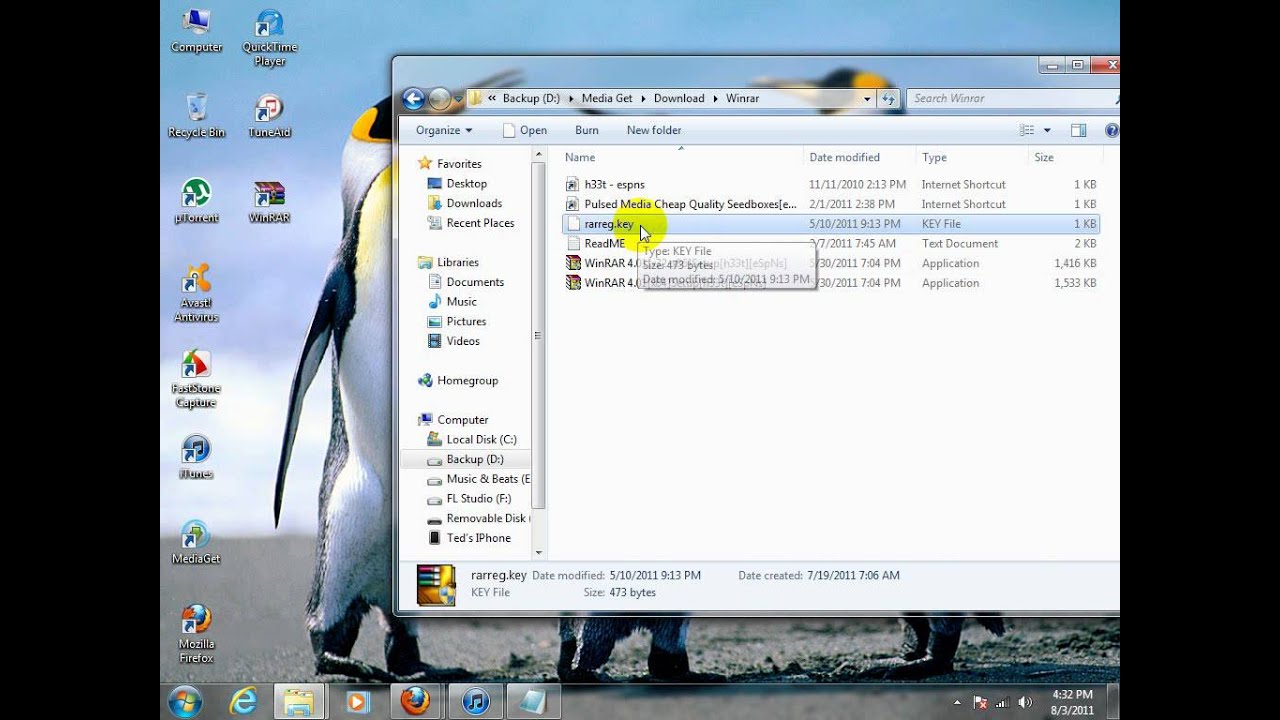Open the Organize menu
The image size is (1280, 720).
coord(444,130)
